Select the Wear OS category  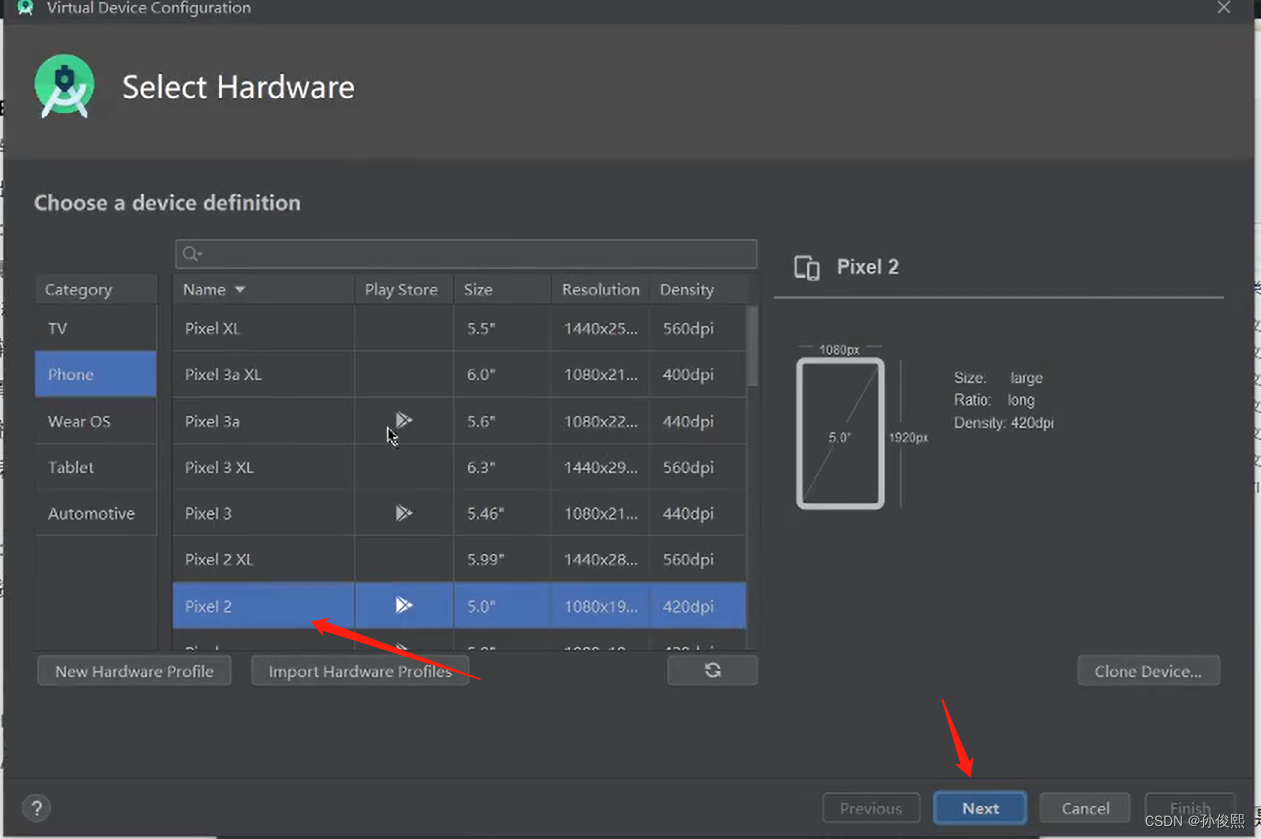[x=96, y=421]
